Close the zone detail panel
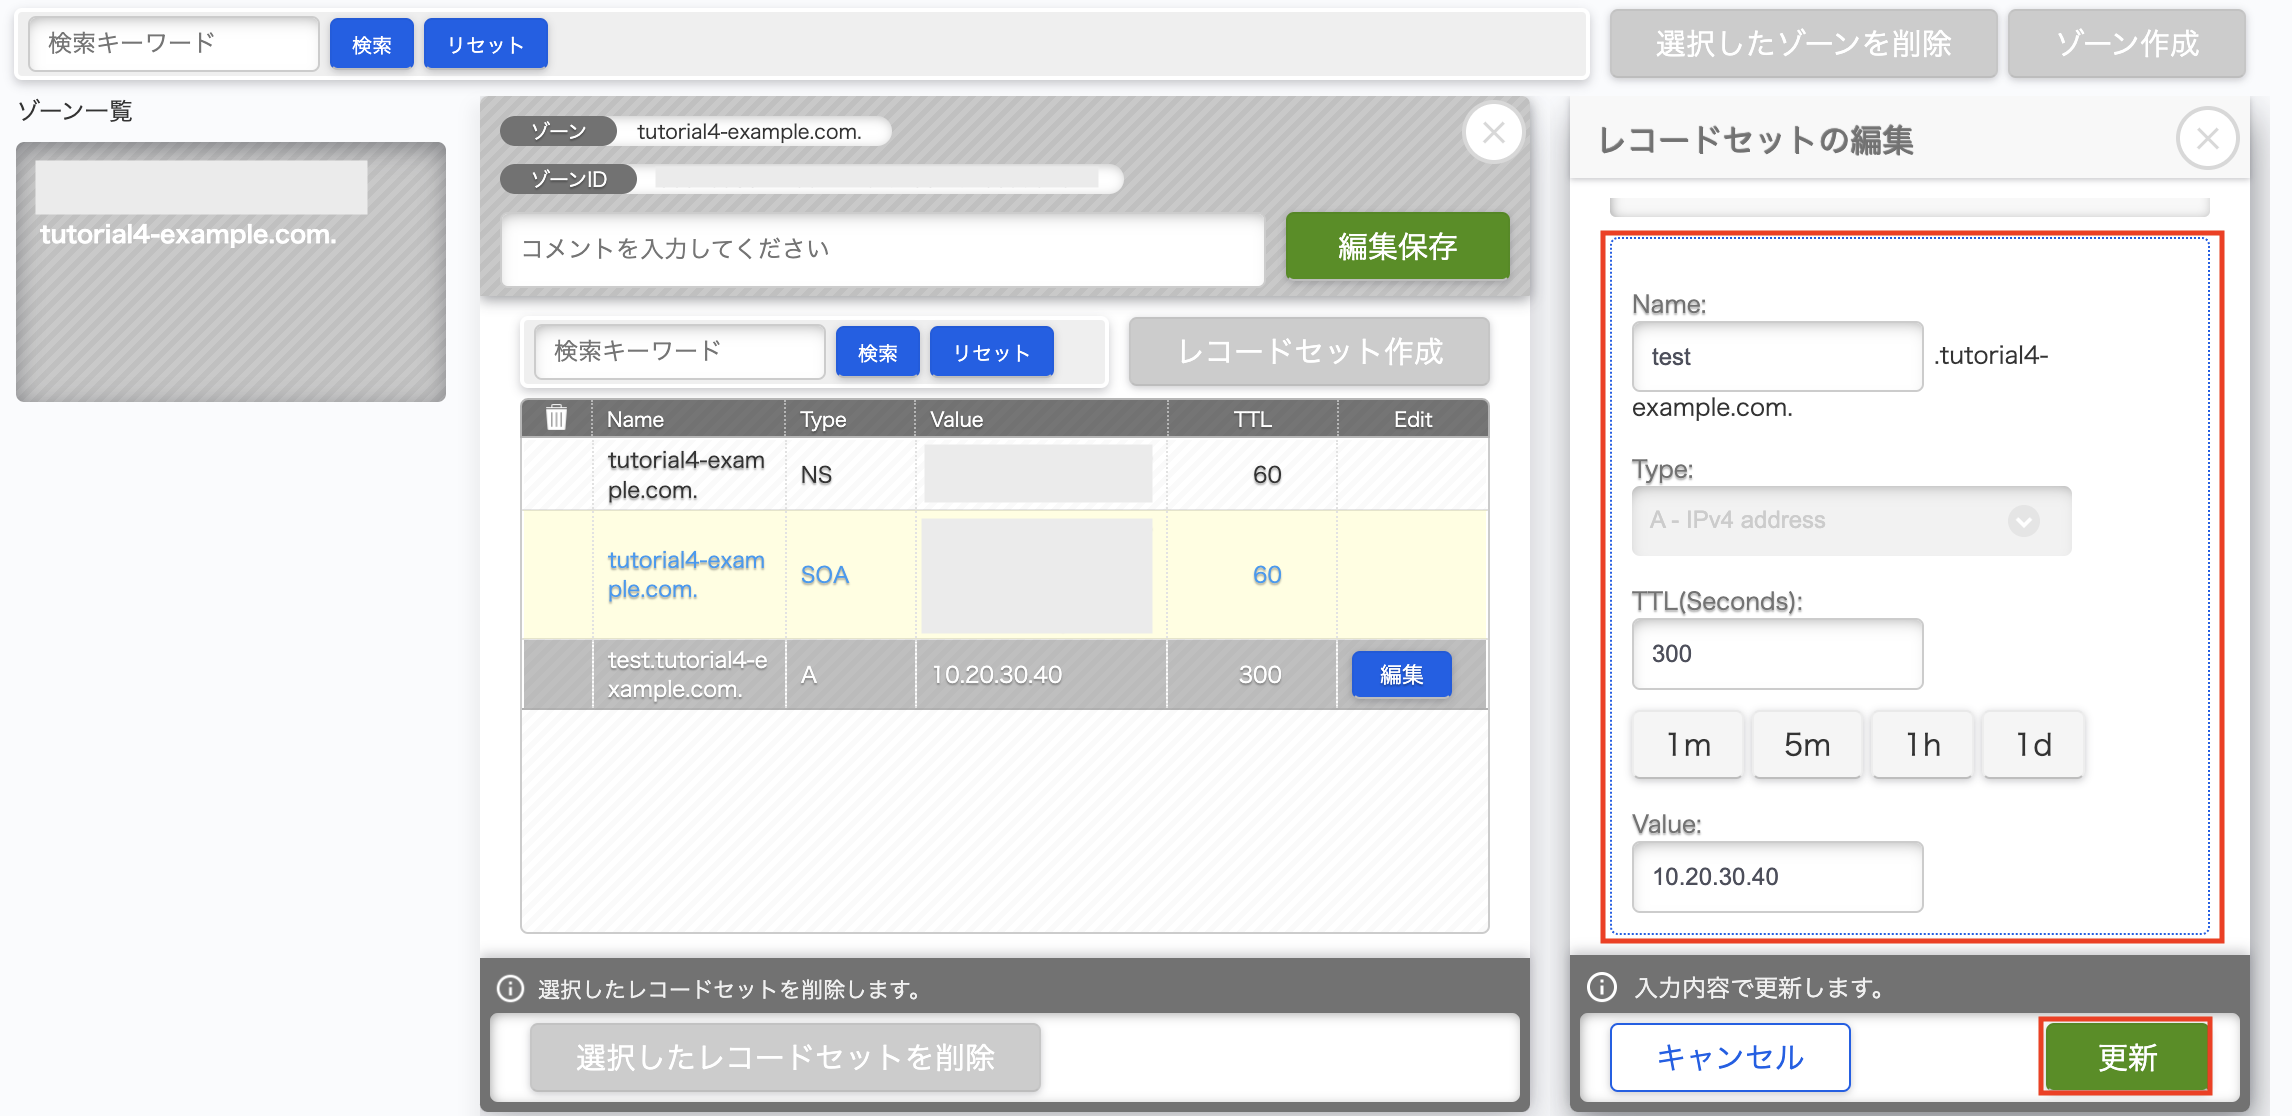This screenshot has width=2292, height=1116. [x=1493, y=132]
